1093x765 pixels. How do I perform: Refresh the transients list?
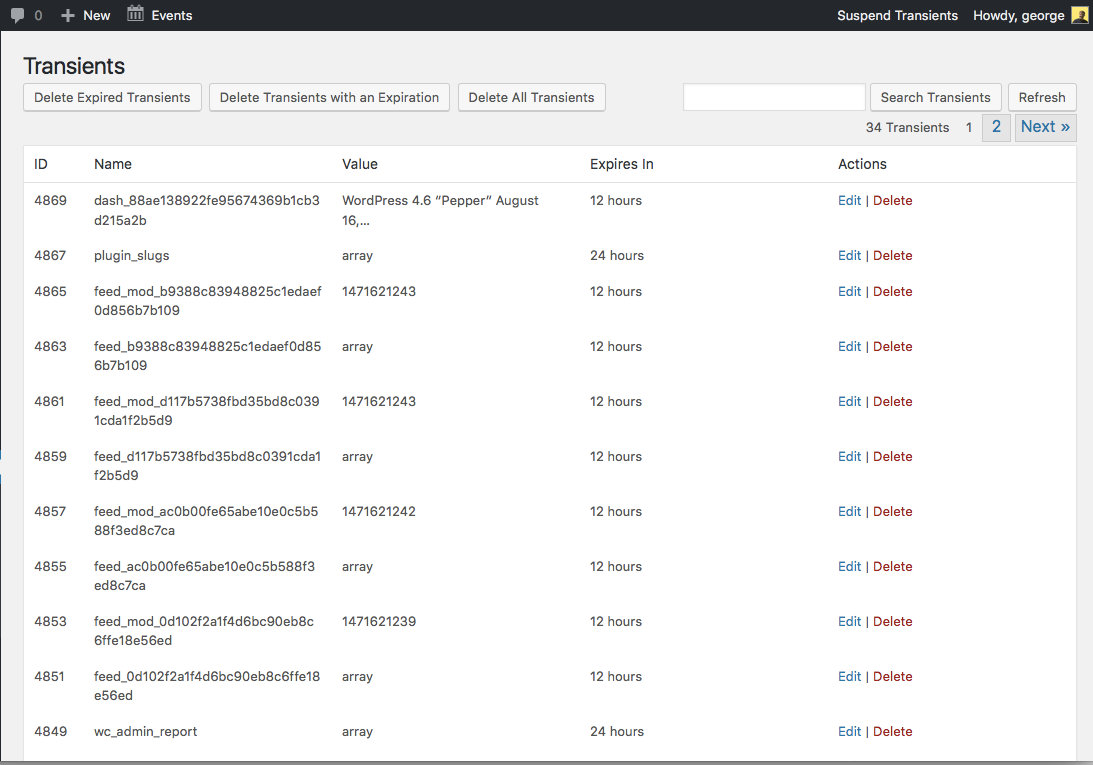point(1042,97)
